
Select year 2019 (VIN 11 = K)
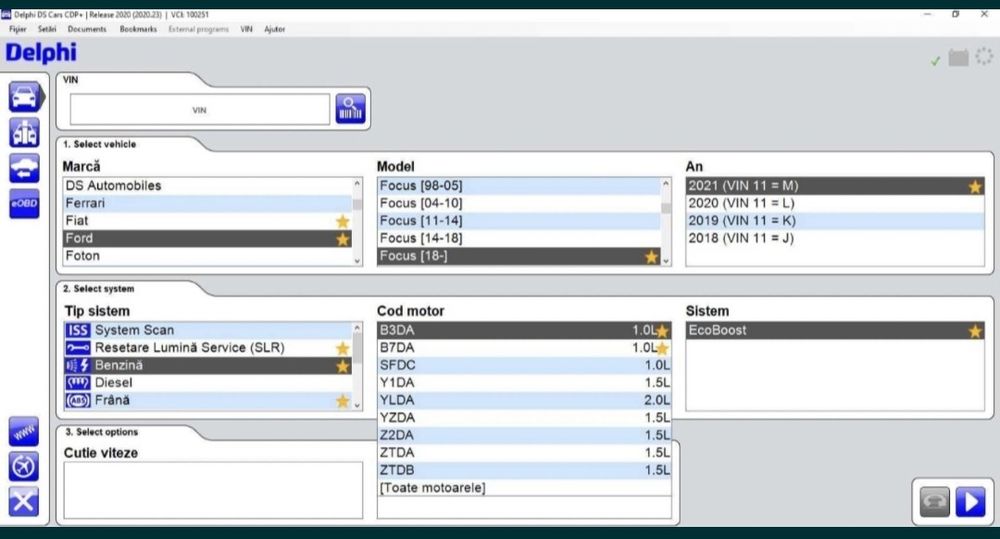(835, 221)
